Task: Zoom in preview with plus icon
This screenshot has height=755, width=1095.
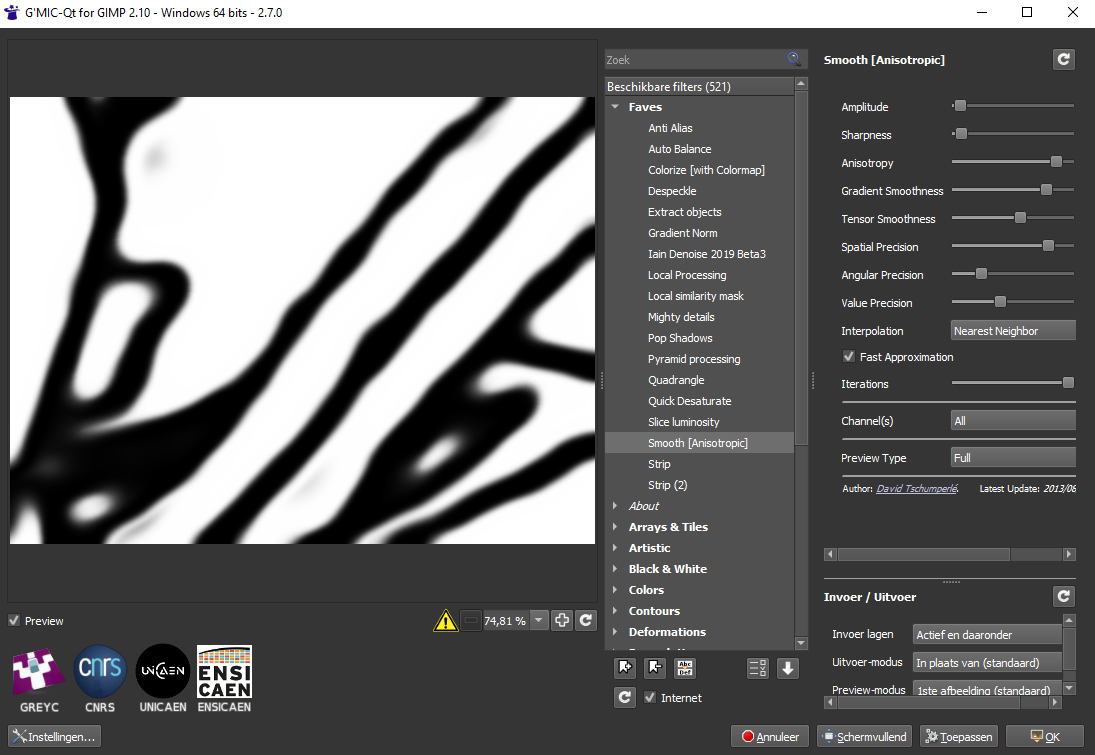Action: [x=562, y=620]
